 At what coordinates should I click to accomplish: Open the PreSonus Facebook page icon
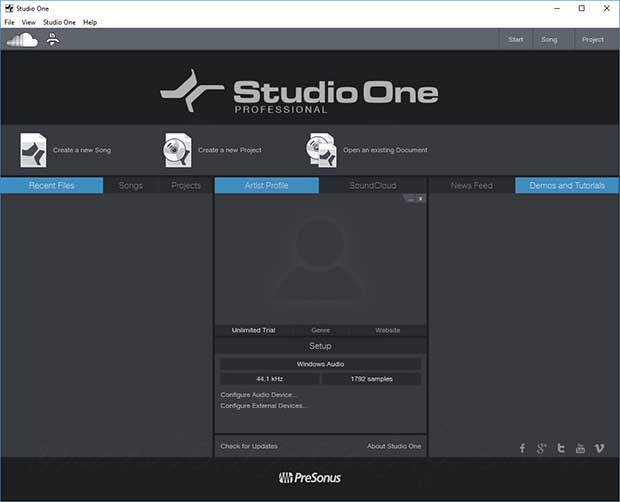click(523, 448)
